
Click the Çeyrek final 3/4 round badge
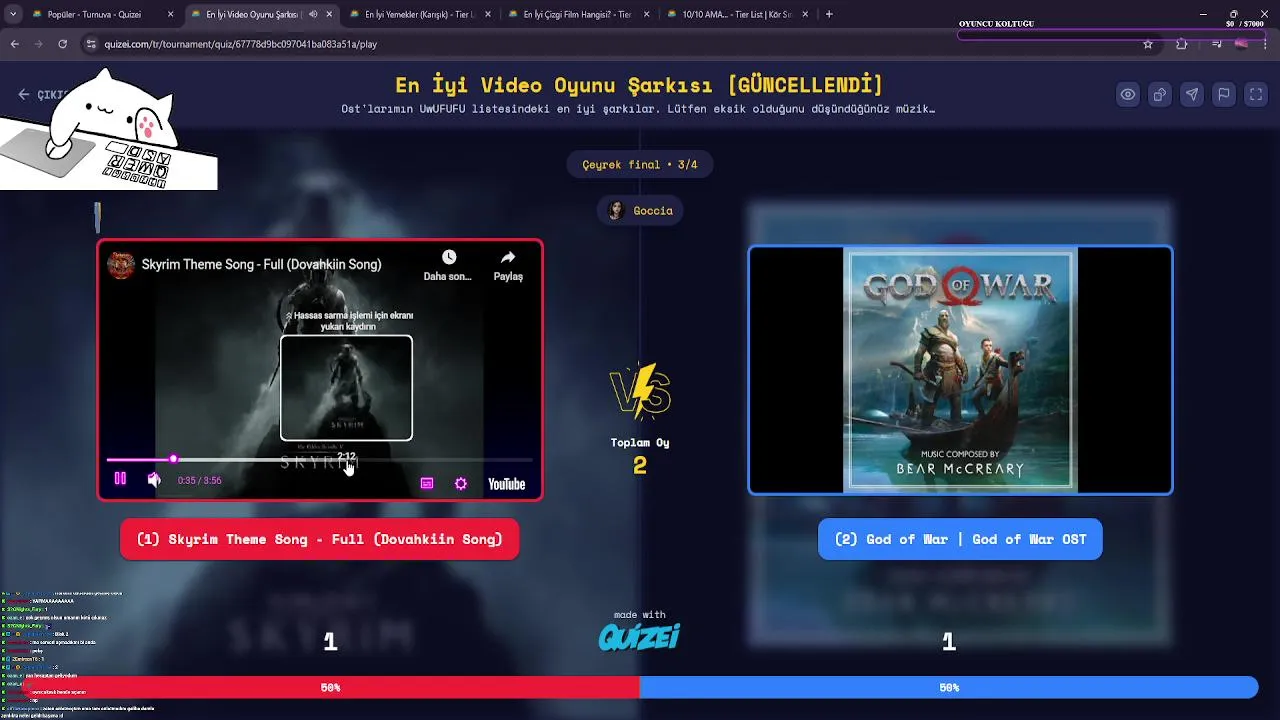pos(640,165)
